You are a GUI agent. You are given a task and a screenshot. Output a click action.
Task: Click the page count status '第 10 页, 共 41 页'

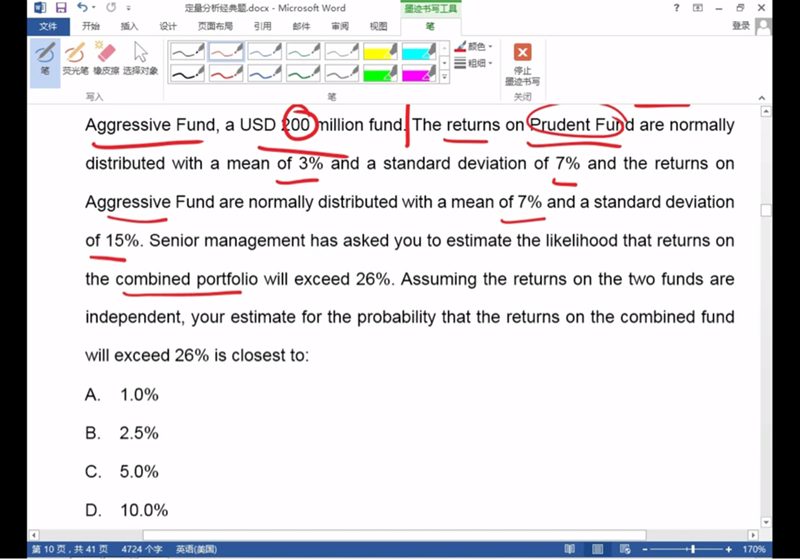point(70,549)
